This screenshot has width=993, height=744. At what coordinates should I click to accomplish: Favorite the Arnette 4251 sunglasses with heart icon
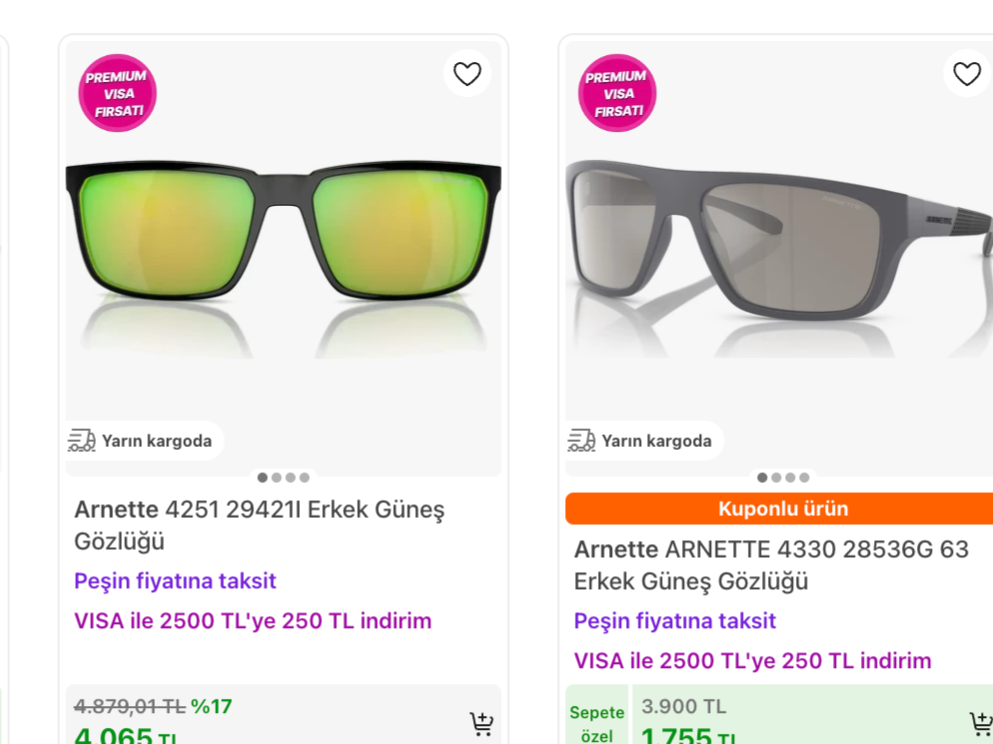467,73
